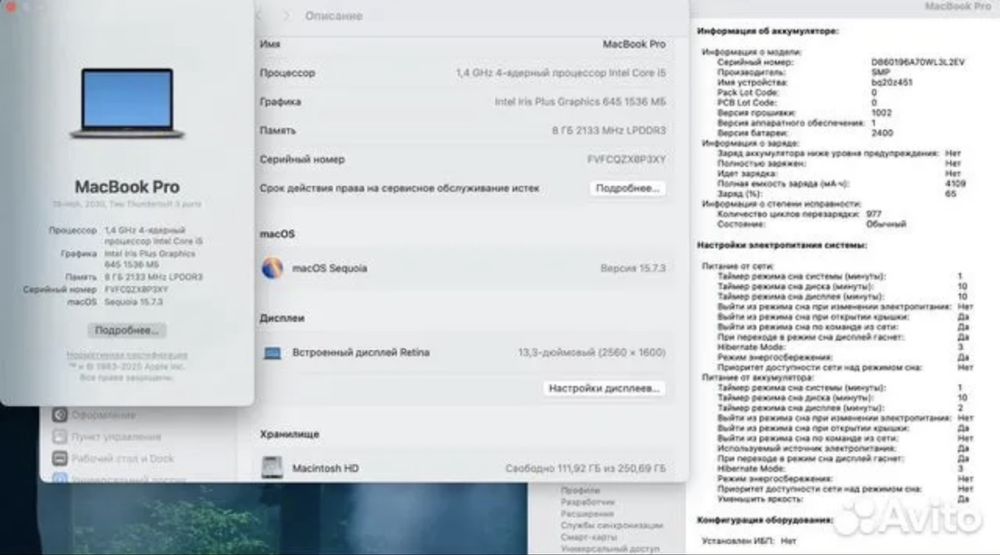Open the Рабочий стол и Dock sidebar icon
The height and width of the screenshot is (555, 1000).
click(x=60, y=458)
